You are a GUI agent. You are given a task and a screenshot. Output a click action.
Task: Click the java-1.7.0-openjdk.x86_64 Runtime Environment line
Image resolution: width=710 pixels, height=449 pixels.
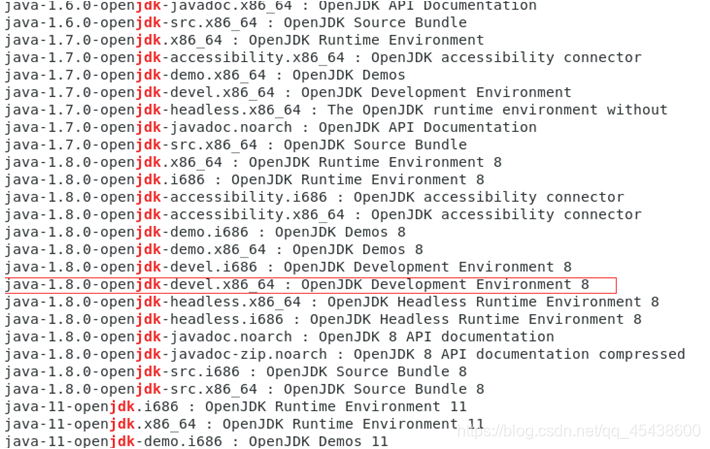(x=245, y=40)
